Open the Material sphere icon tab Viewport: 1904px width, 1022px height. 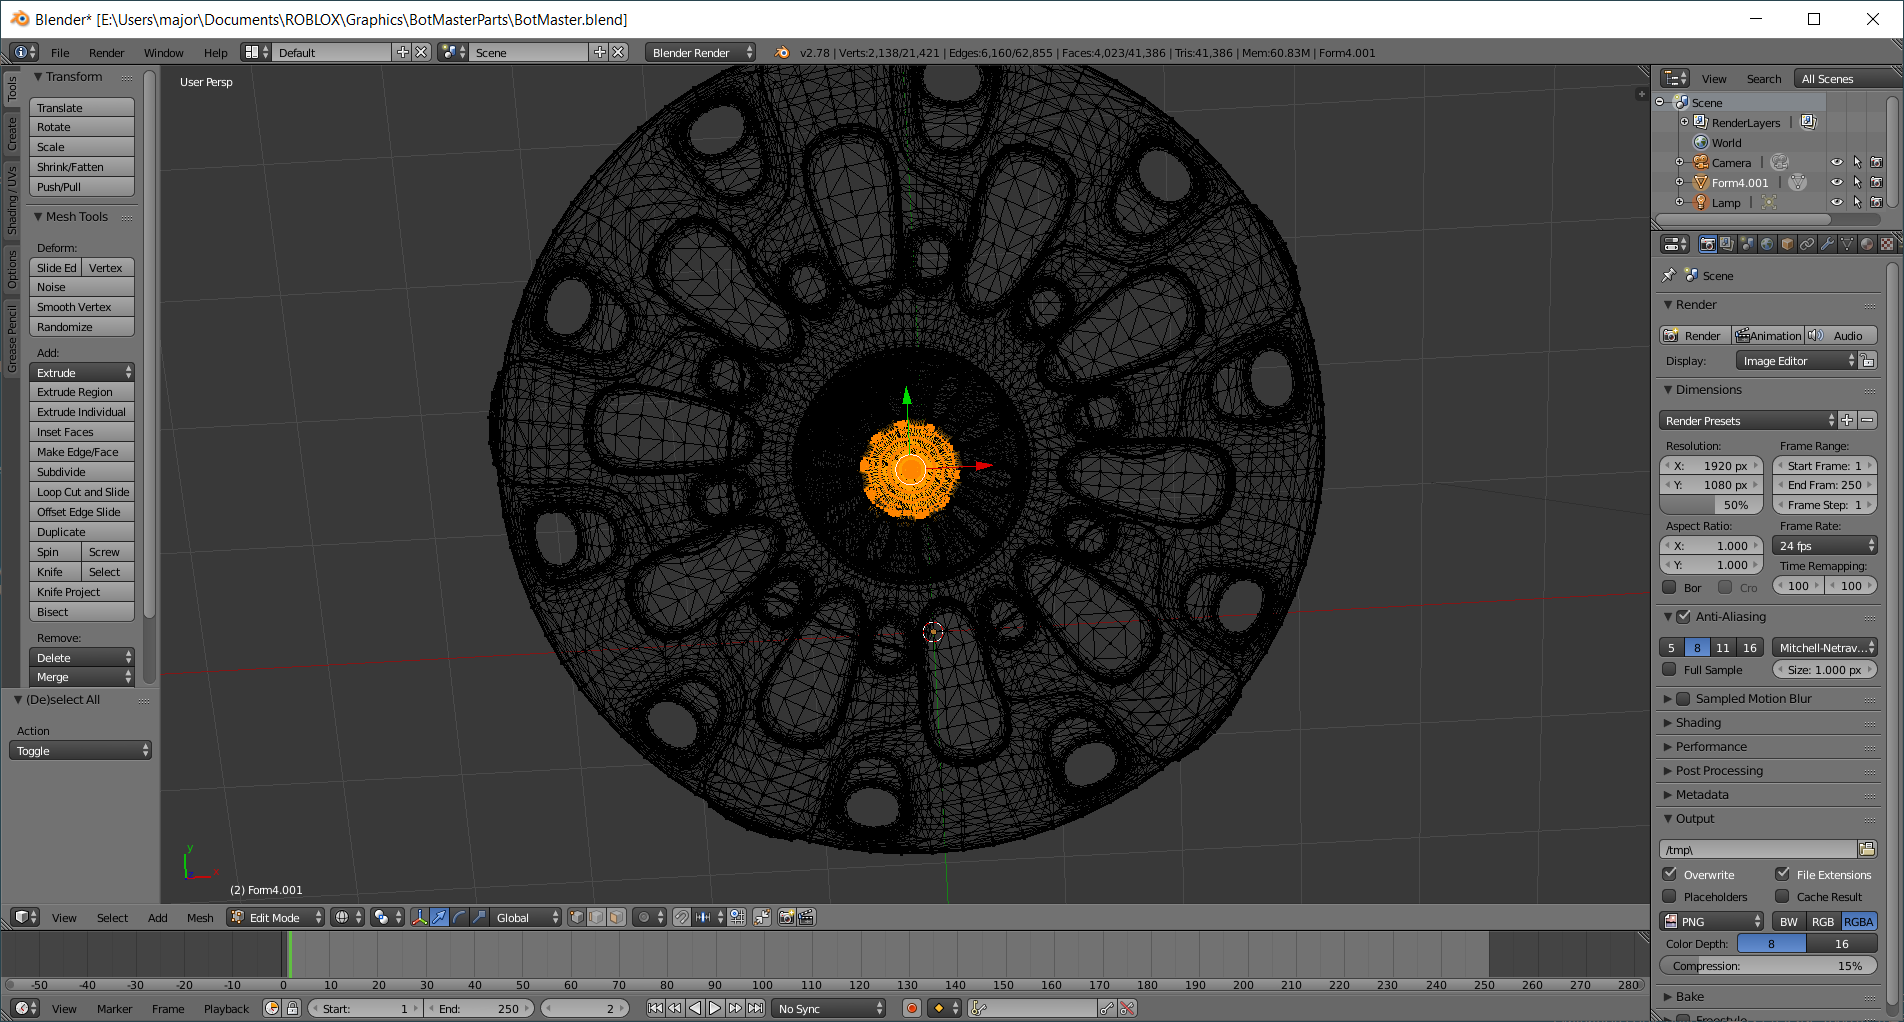click(x=1867, y=244)
